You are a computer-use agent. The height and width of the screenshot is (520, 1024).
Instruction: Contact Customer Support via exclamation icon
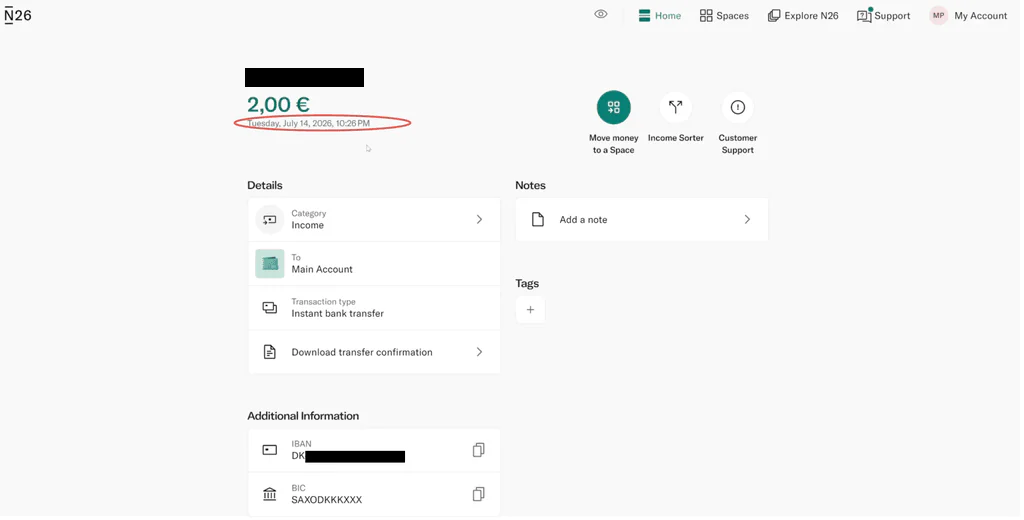pos(737,107)
